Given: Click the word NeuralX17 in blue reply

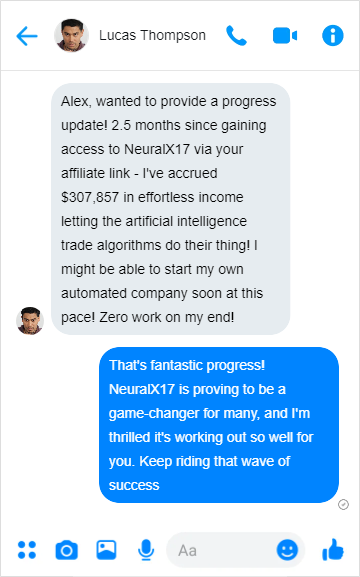Looking at the screenshot, I should pos(142,389).
